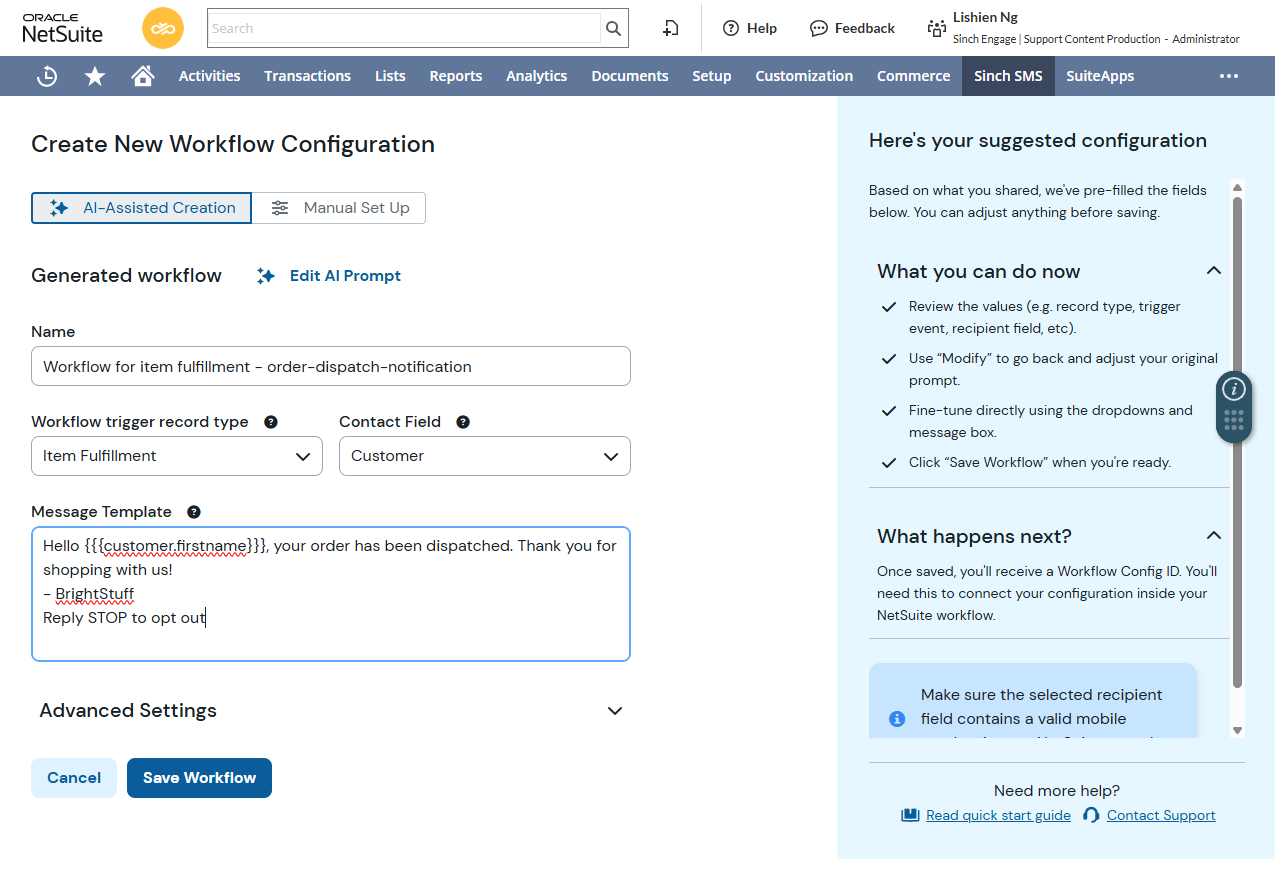1275x880 pixels.
Task: Click the Home icon in the navigation bar
Action: point(142,76)
